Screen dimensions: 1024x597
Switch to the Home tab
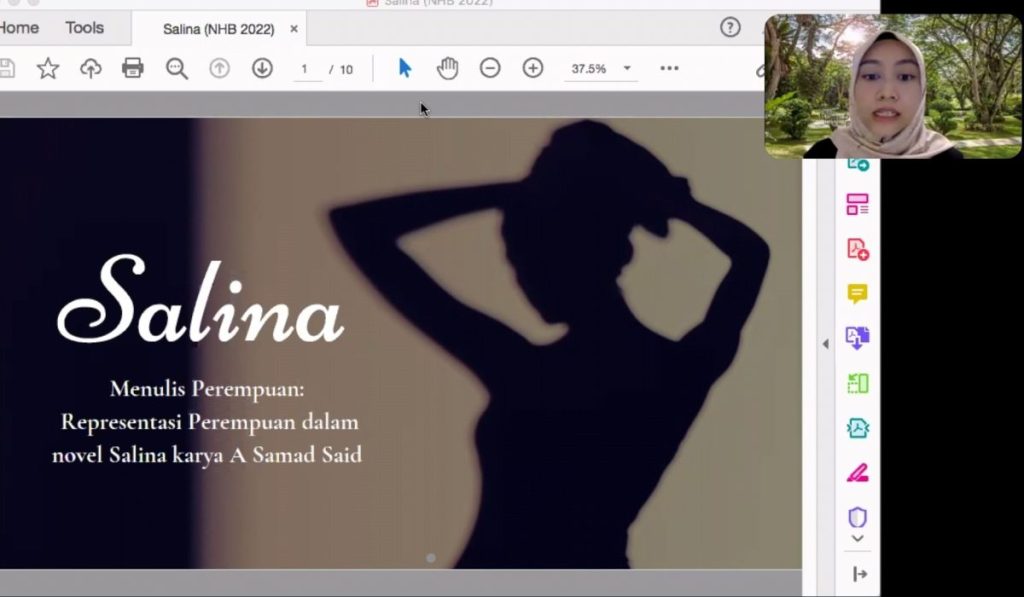tap(19, 27)
